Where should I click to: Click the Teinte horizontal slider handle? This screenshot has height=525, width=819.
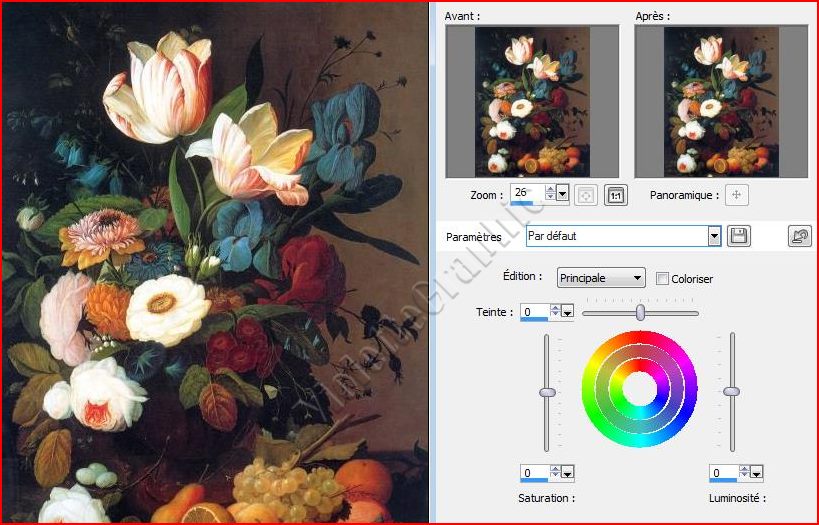[640, 313]
